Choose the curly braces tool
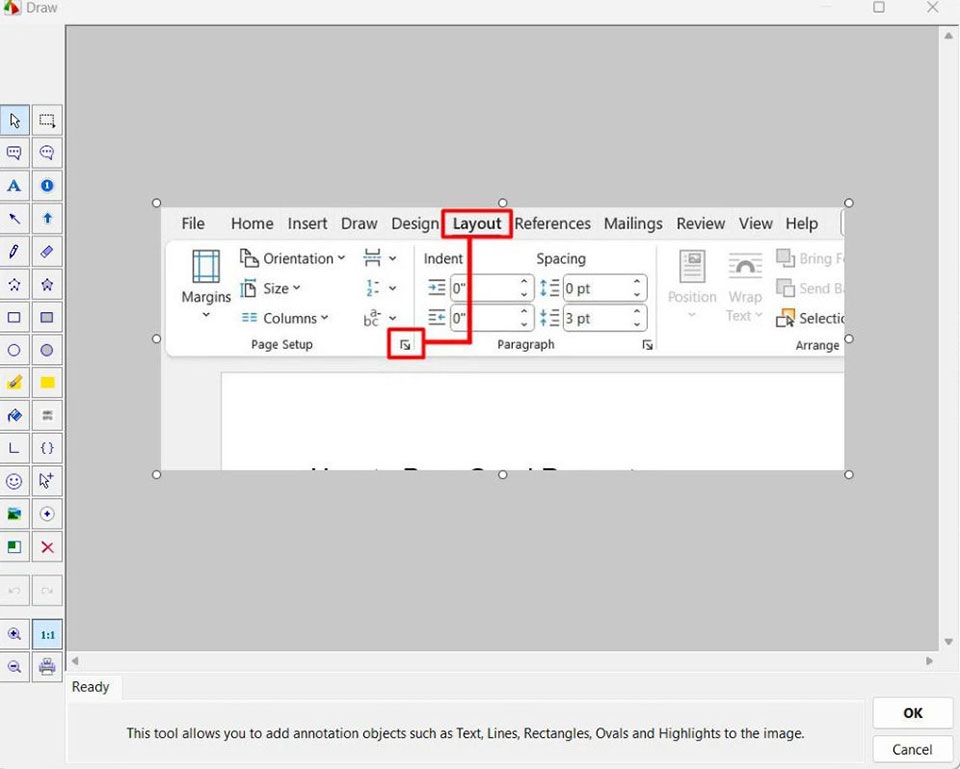960x769 pixels. click(47, 448)
